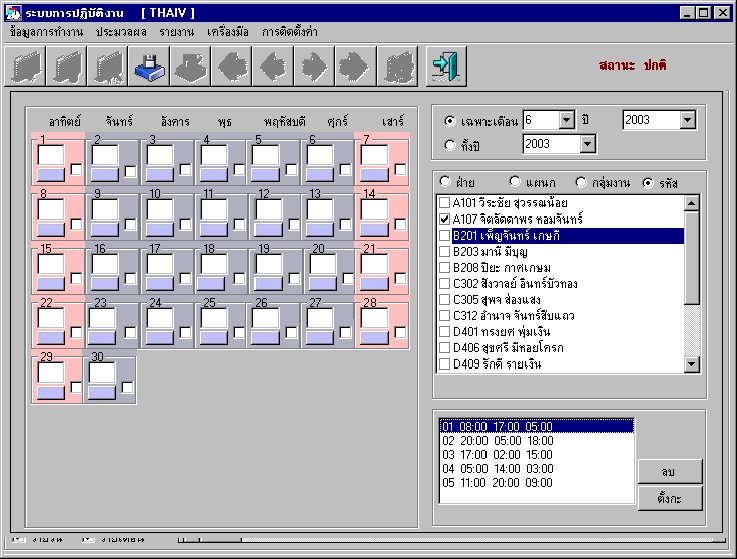
Task: Click the white shift field on day 3
Action: pos(160,156)
